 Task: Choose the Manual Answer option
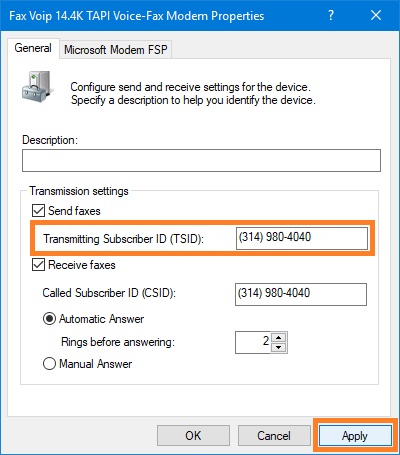[49, 363]
